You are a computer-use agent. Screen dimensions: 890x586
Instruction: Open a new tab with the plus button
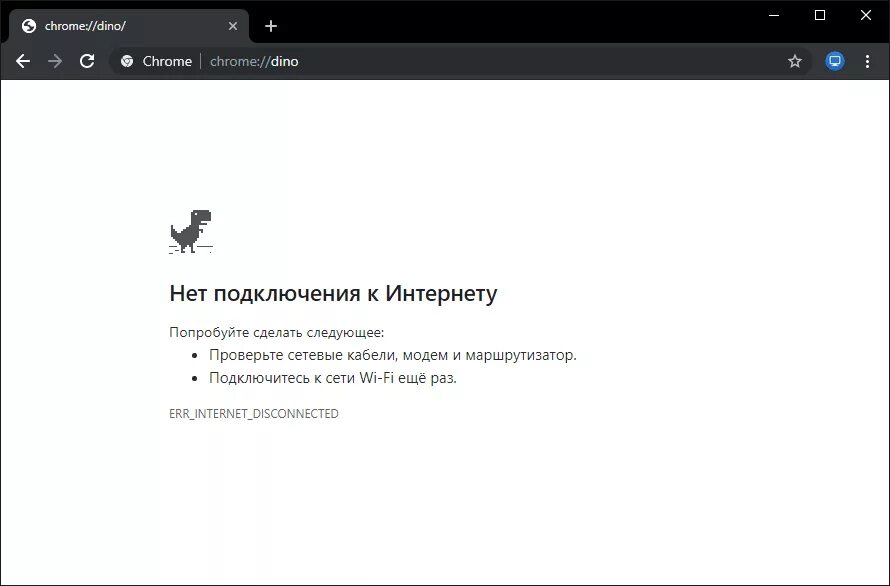(270, 26)
